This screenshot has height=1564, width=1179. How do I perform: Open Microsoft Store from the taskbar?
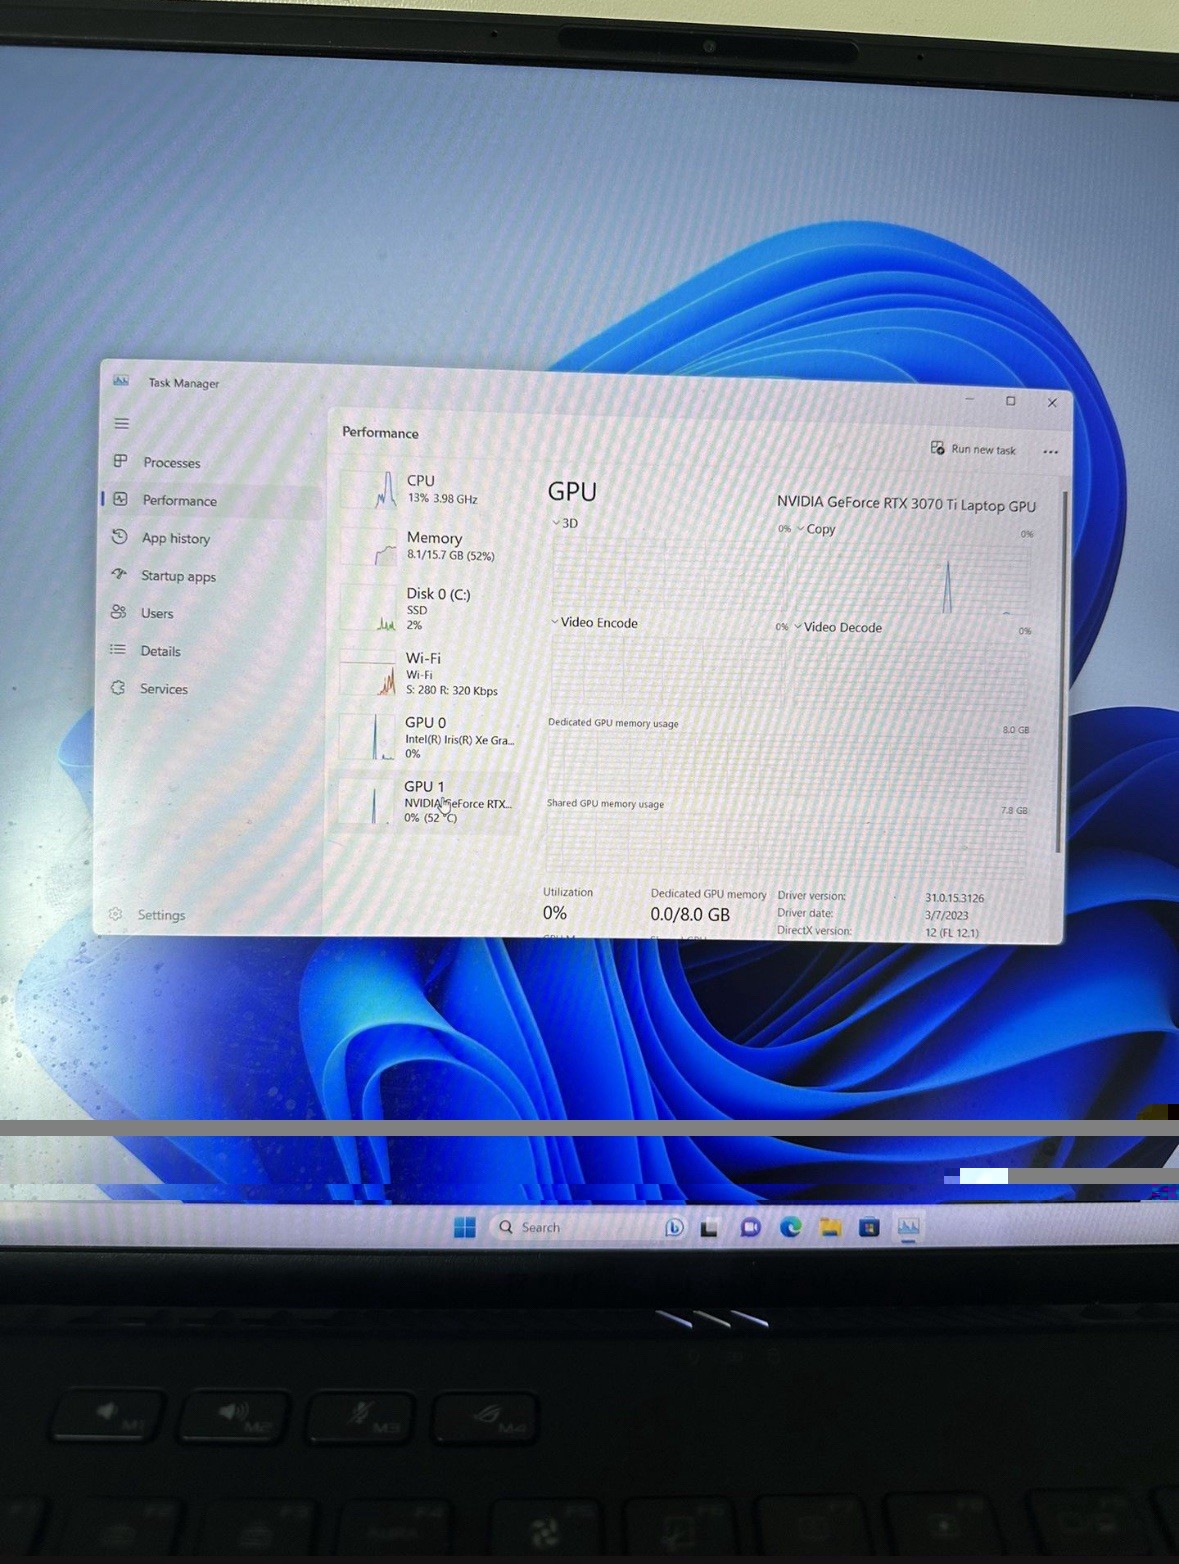869,1227
